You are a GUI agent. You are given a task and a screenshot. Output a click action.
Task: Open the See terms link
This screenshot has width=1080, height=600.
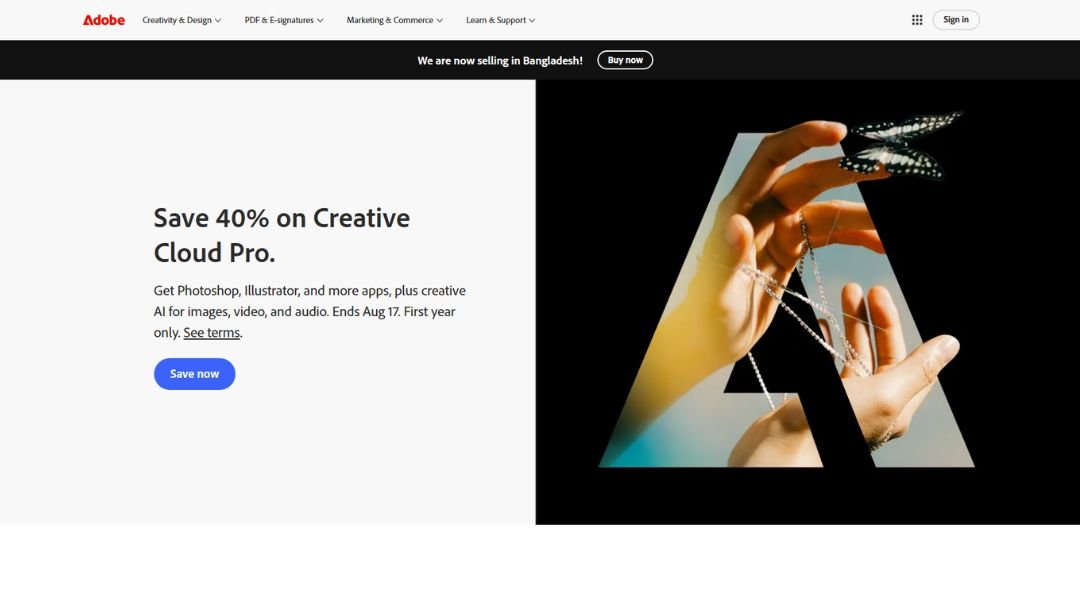click(211, 333)
